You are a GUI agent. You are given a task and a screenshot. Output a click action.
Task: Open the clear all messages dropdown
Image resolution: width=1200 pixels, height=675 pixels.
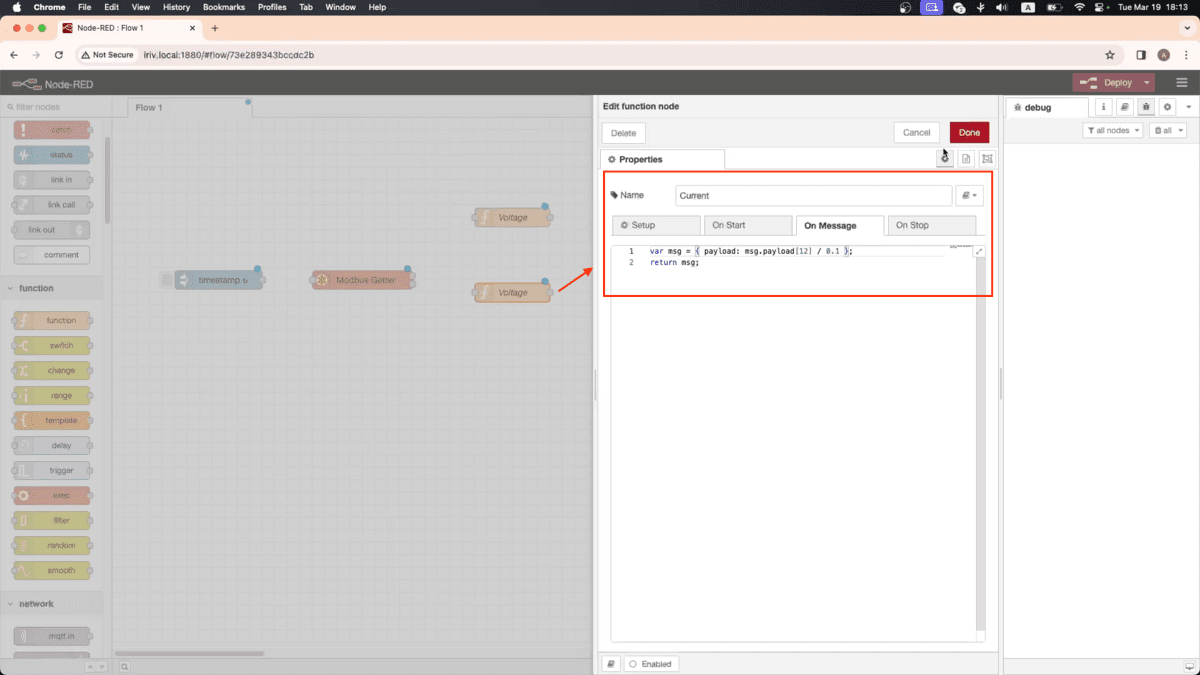pyautogui.click(x=1167, y=131)
